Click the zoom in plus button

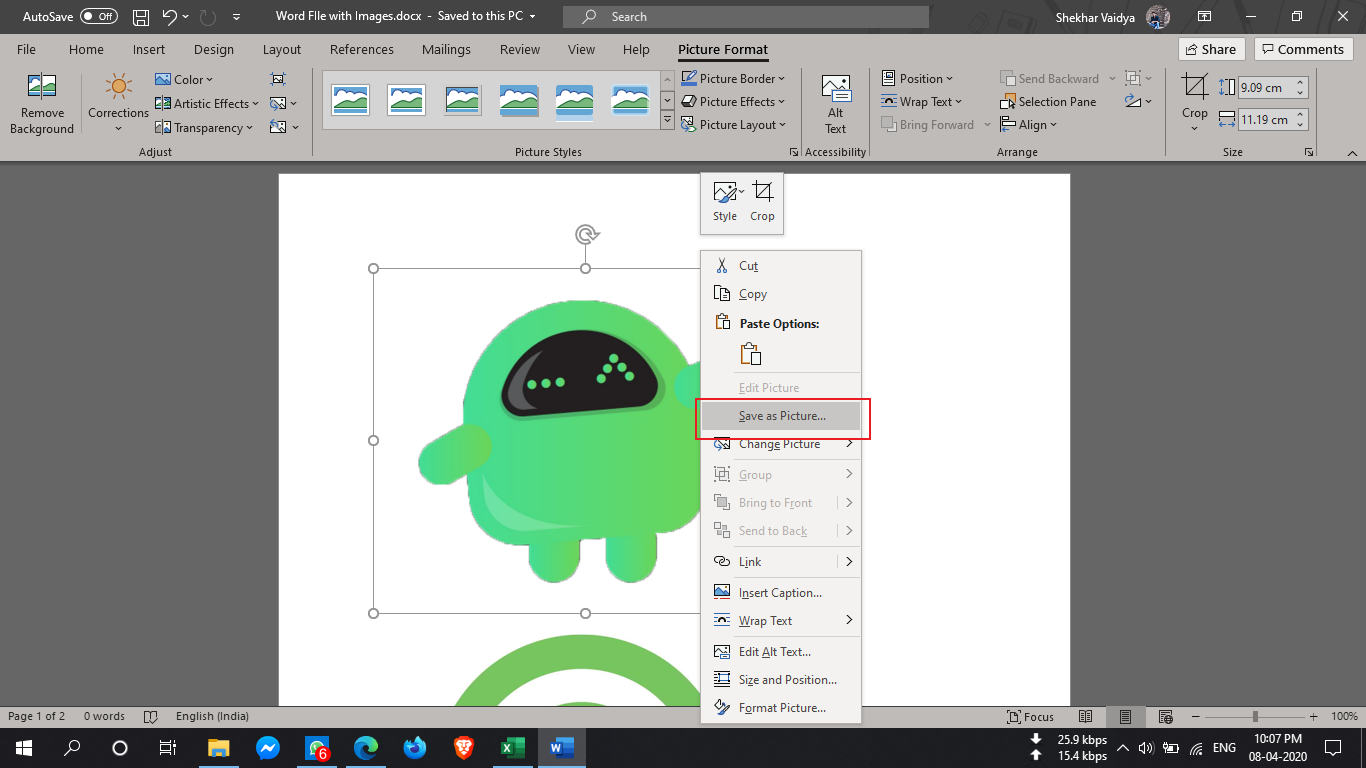(1315, 717)
